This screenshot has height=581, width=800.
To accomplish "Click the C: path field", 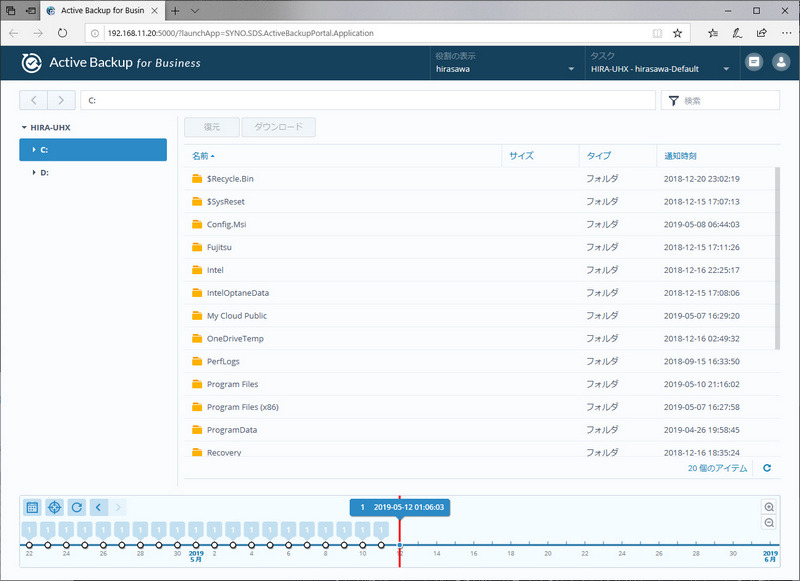I will (x=368, y=100).
